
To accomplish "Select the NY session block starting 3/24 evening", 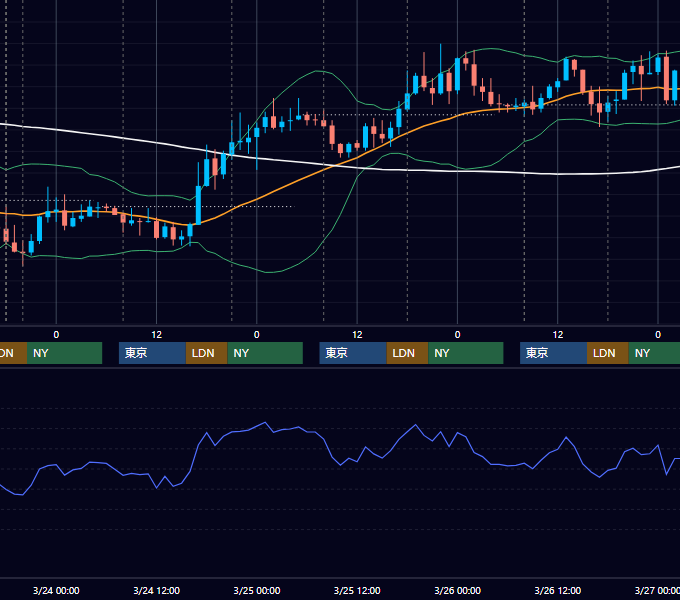I will [x=265, y=353].
